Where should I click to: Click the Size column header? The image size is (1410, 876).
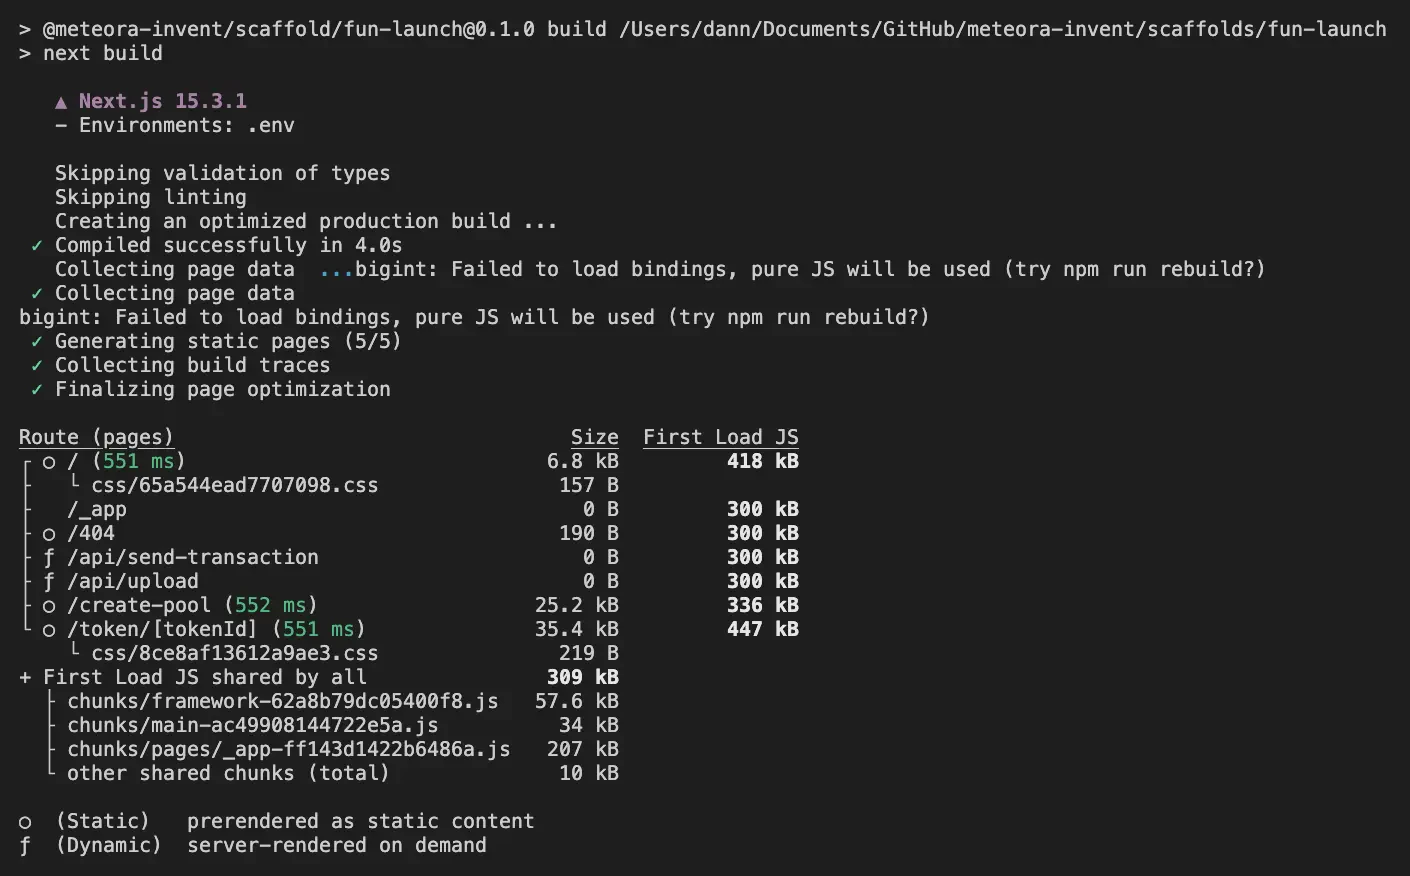tap(595, 437)
